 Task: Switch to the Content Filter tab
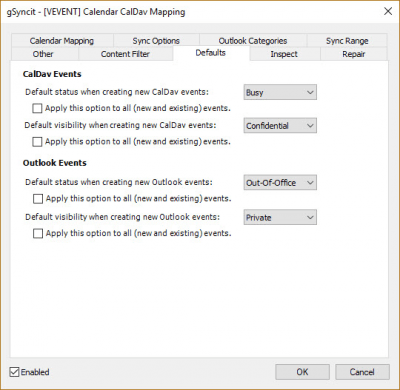pos(125,54)
